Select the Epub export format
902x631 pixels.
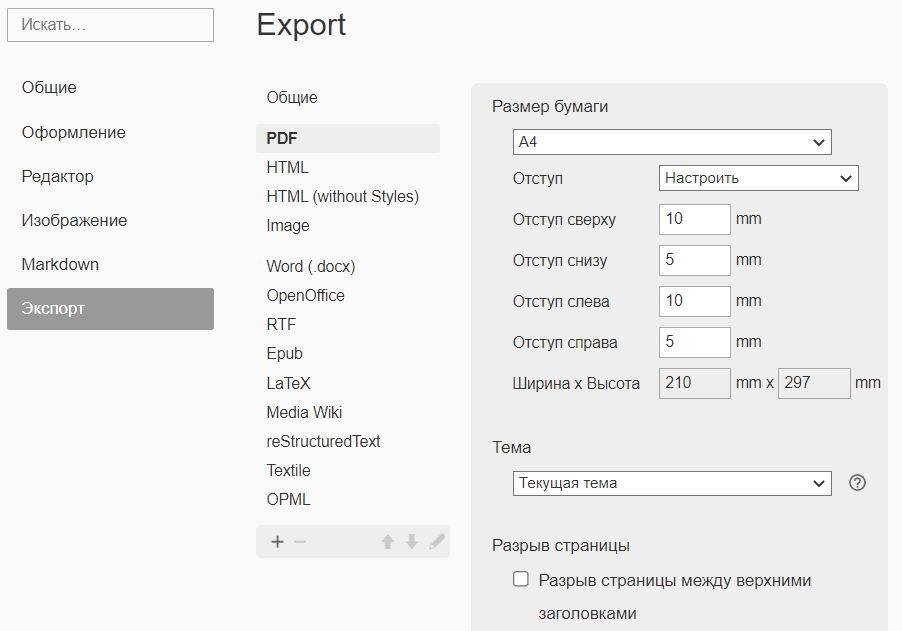pos(285,354)
